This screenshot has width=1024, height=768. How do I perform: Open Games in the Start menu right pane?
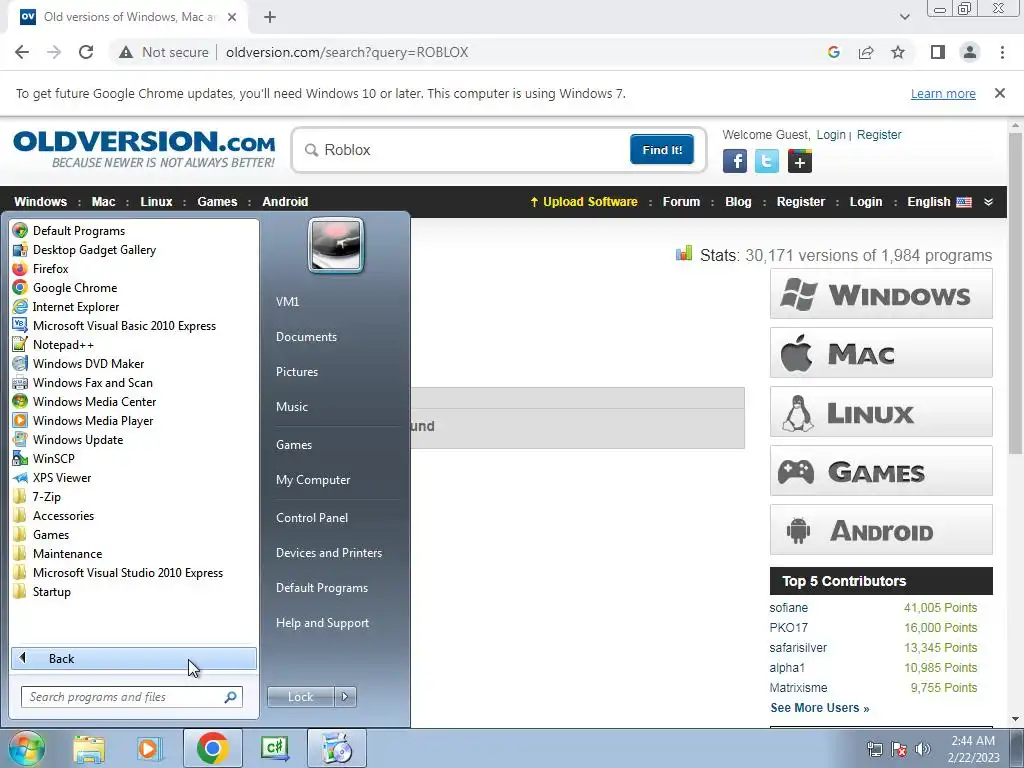[x=294, y=445]
